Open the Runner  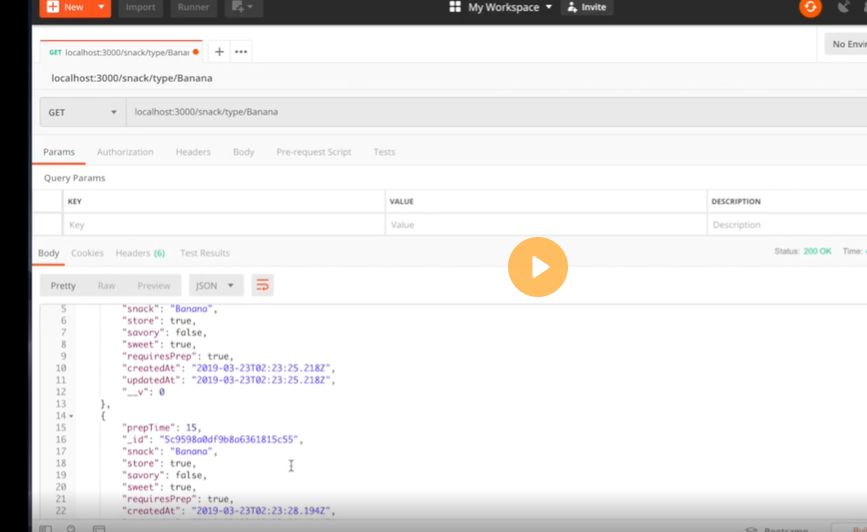point(193,7)
